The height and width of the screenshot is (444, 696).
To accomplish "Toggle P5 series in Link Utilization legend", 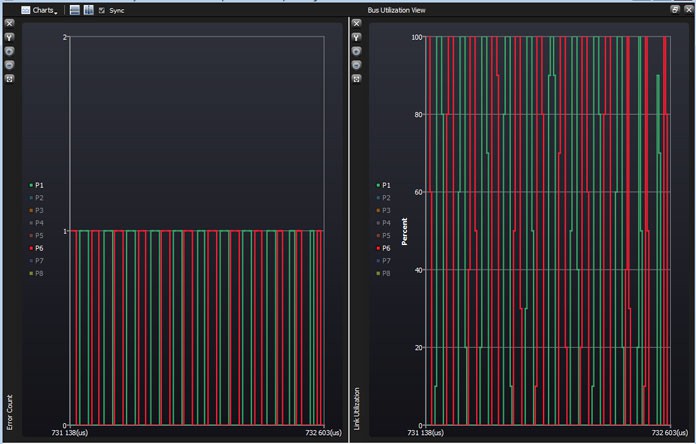I will pyautogui.click(x=384, y=236).
